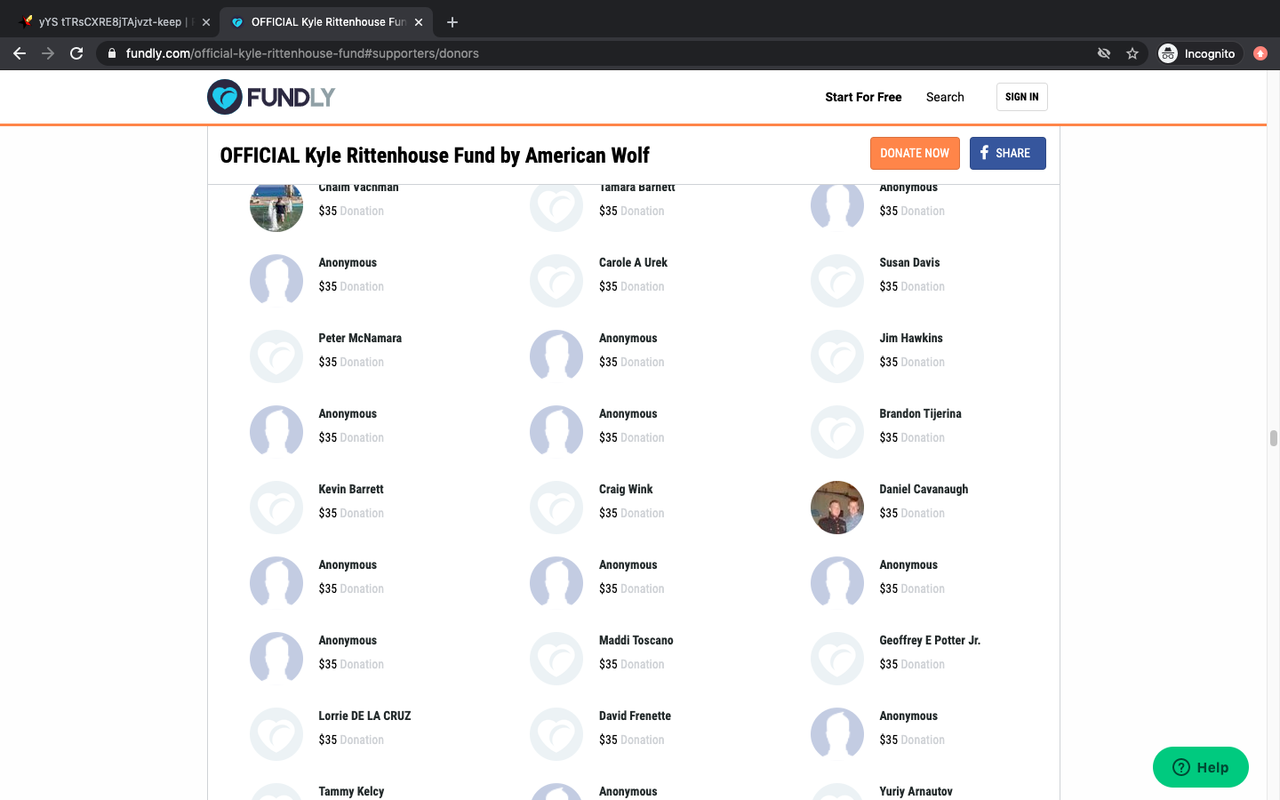
Task: Select donor name Brandon Tijerina
Action: [x=920, y=413]
